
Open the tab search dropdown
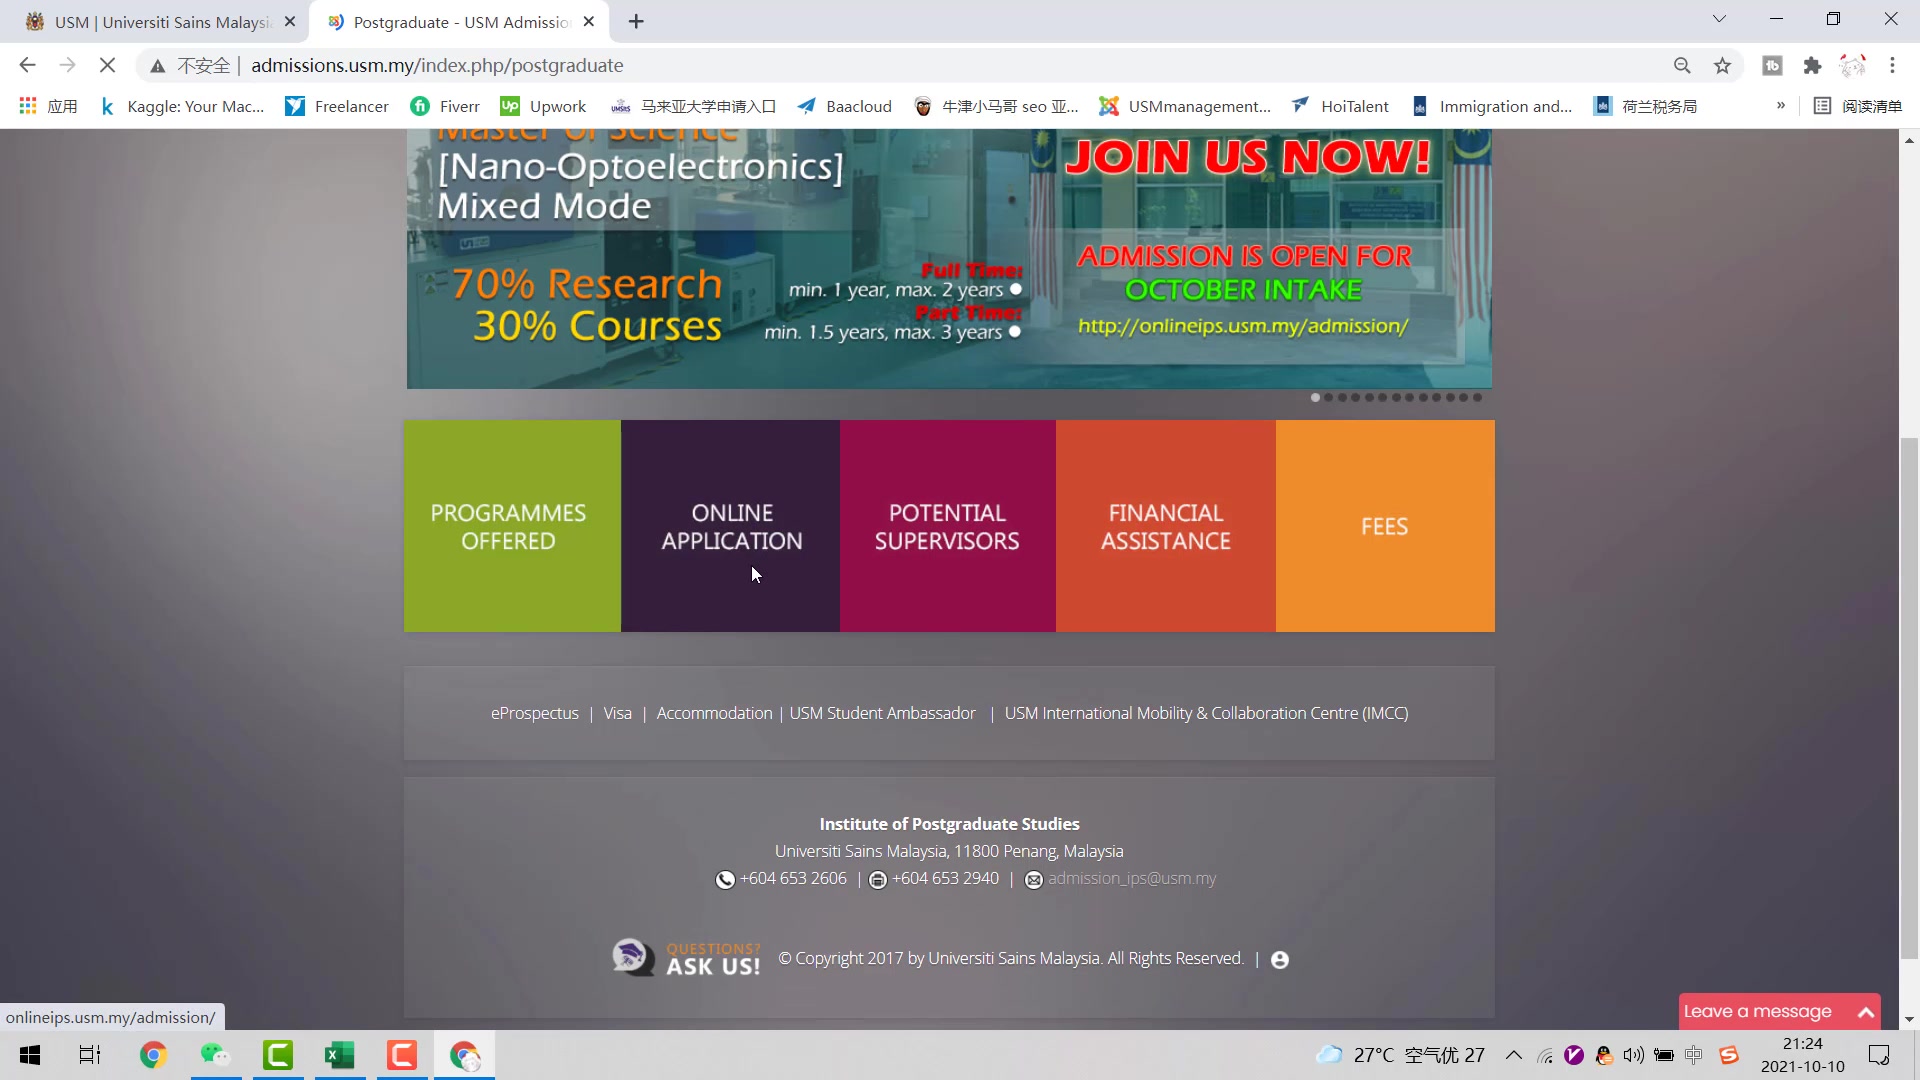tap(1719, 19)
